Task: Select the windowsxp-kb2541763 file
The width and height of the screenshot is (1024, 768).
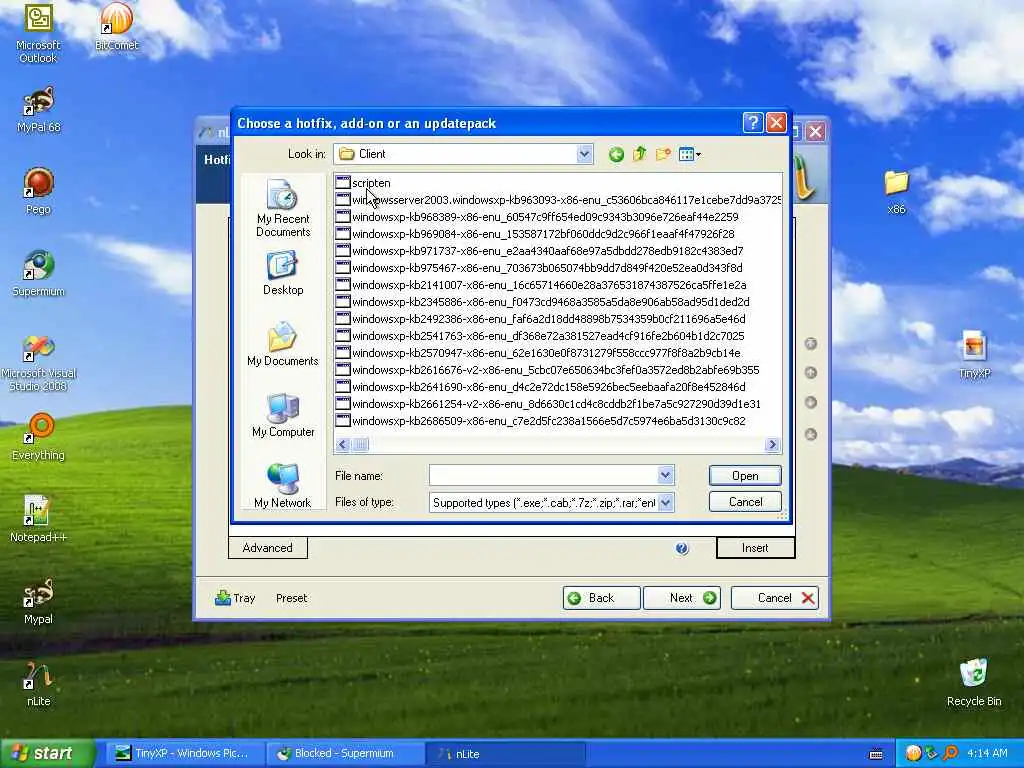Action: tap(540, 336)
